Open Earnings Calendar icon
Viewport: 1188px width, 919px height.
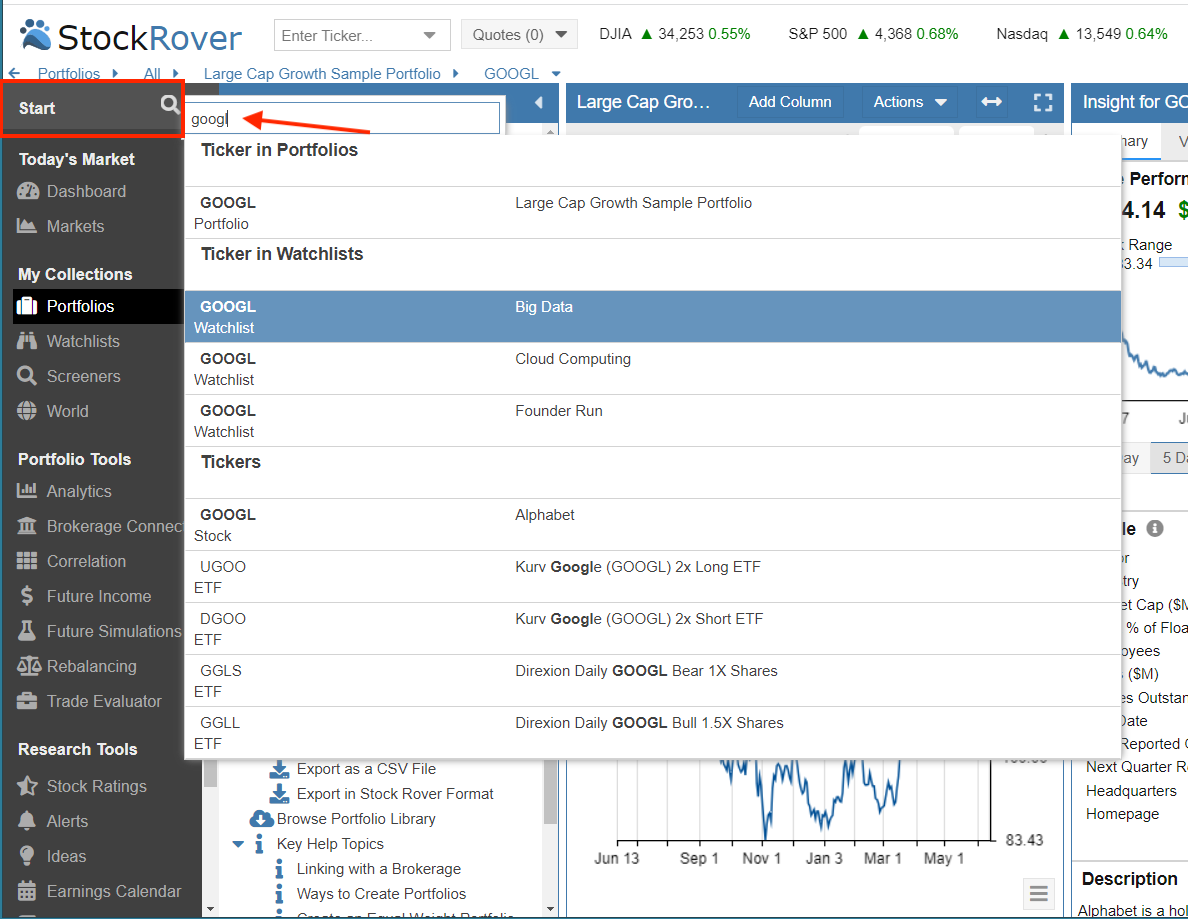point(27,891)
